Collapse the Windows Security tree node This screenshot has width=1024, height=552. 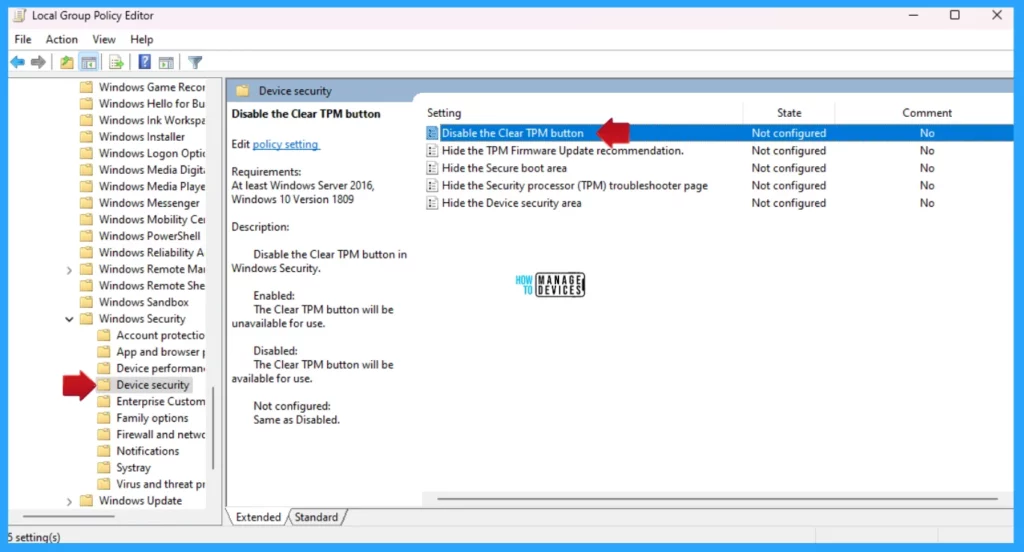pyautogui.click(x=69, y=319)
